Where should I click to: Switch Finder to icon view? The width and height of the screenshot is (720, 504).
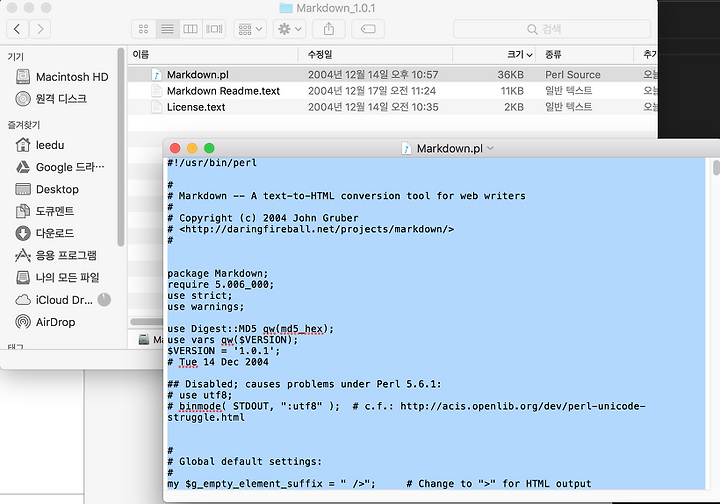[x=144, y=29]
